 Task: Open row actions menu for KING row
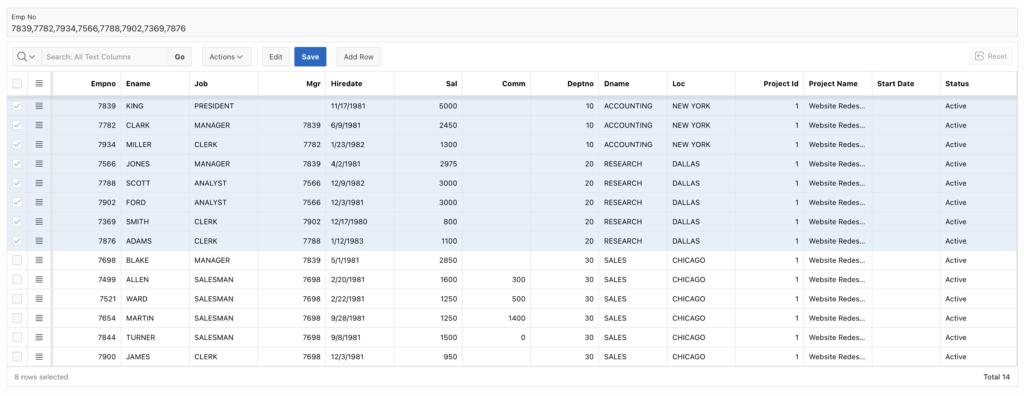click(39, 106)
